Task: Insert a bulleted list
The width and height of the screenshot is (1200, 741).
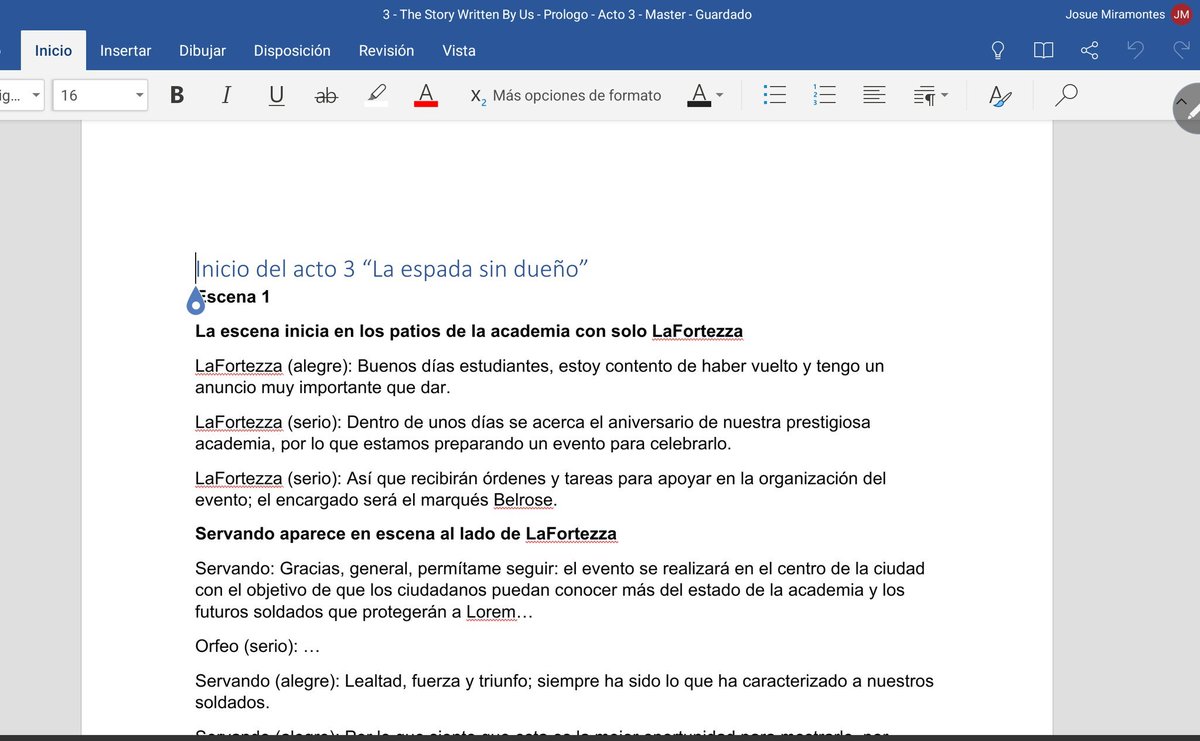Action: tap(774, 95)
